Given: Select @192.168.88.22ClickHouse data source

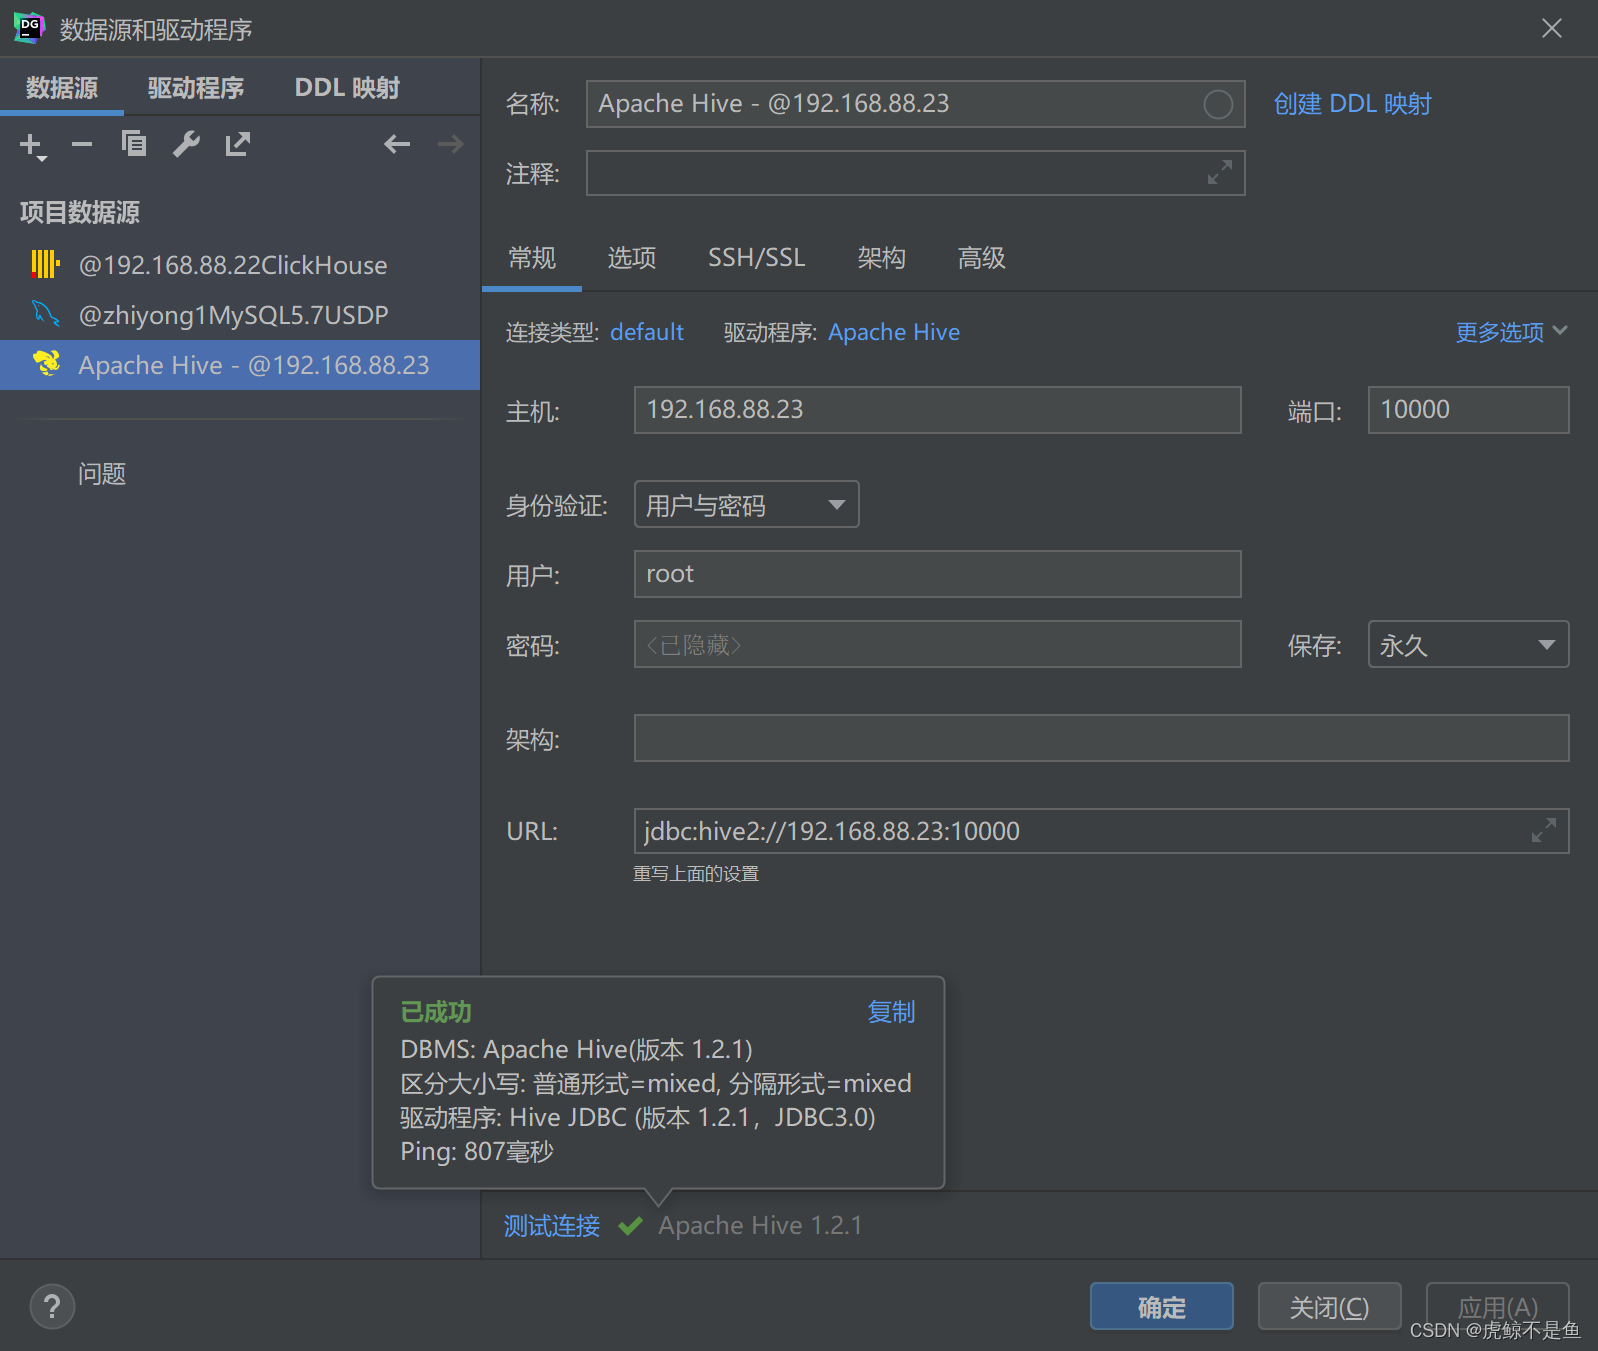Looking at the screenshot, I should click(x=240, y=265).
